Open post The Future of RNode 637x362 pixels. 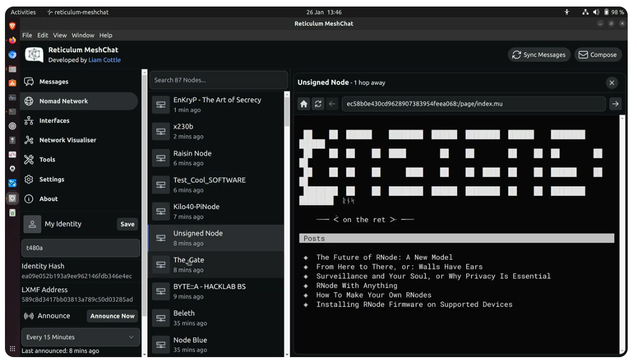[x=384, y=258]
